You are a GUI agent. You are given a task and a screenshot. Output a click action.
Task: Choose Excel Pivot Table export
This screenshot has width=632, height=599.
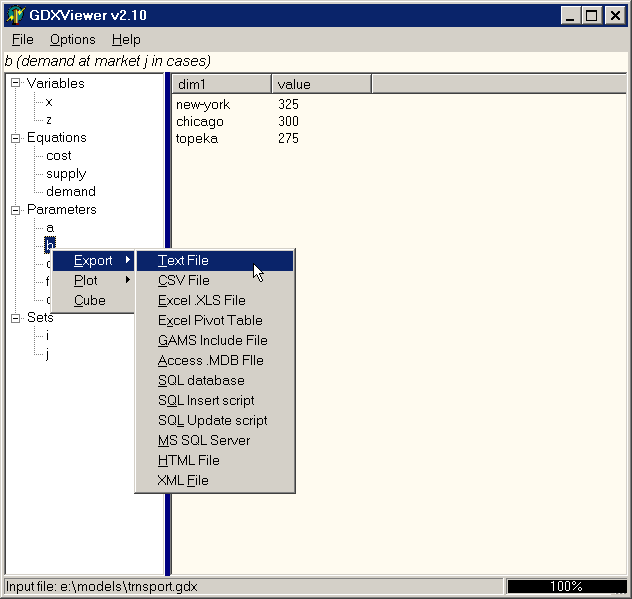(x=210, y=321)
